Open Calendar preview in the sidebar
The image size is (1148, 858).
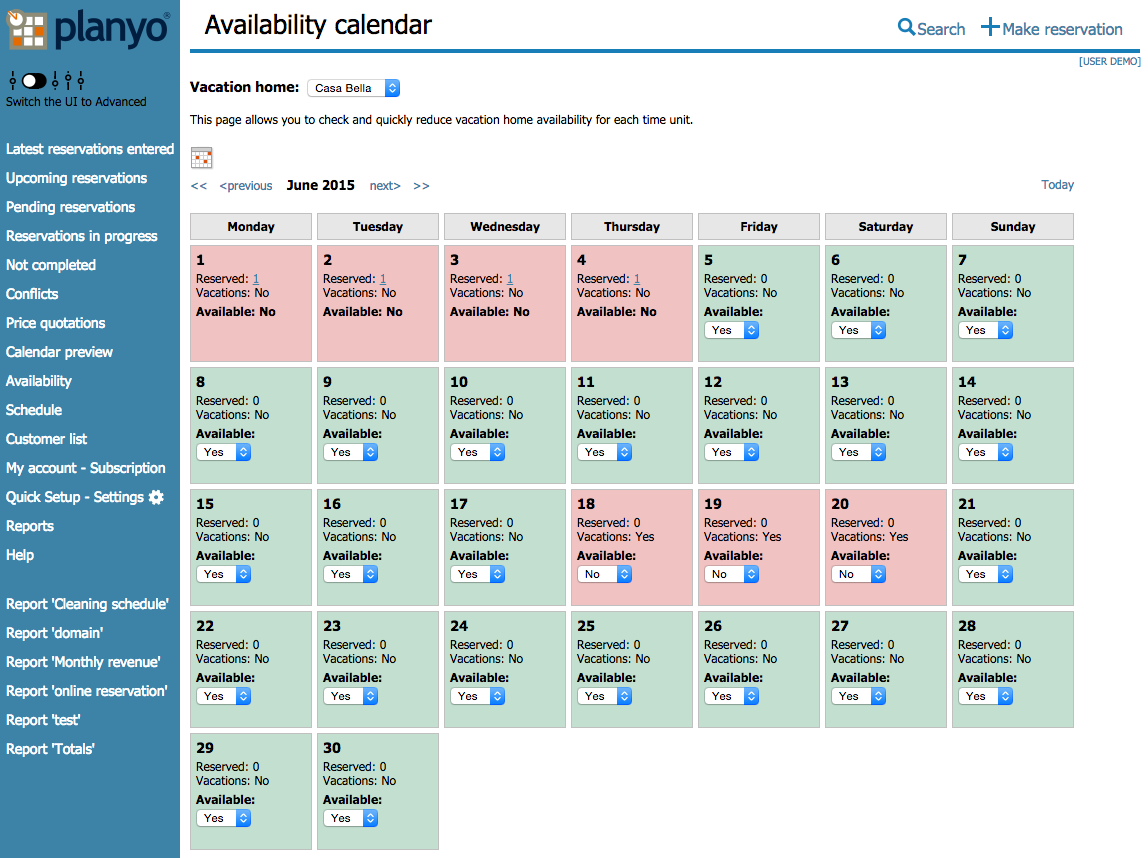point(59,352)
